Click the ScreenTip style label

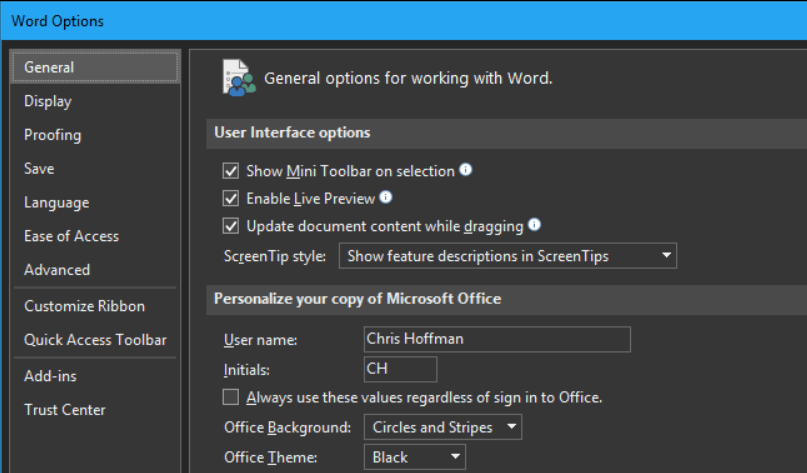point(275,256)
